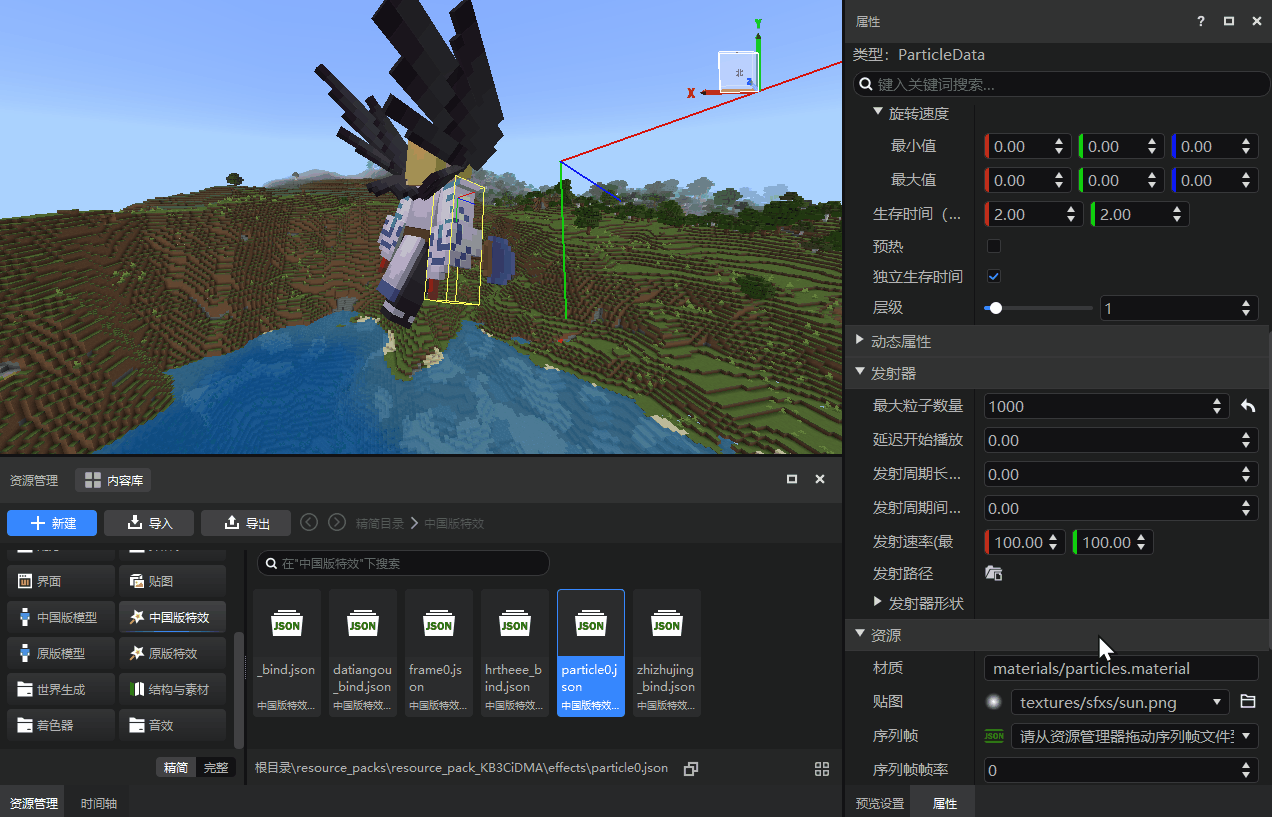Select the datiangou_bind.json file
1272x817 pixels.
pos(363,652)
